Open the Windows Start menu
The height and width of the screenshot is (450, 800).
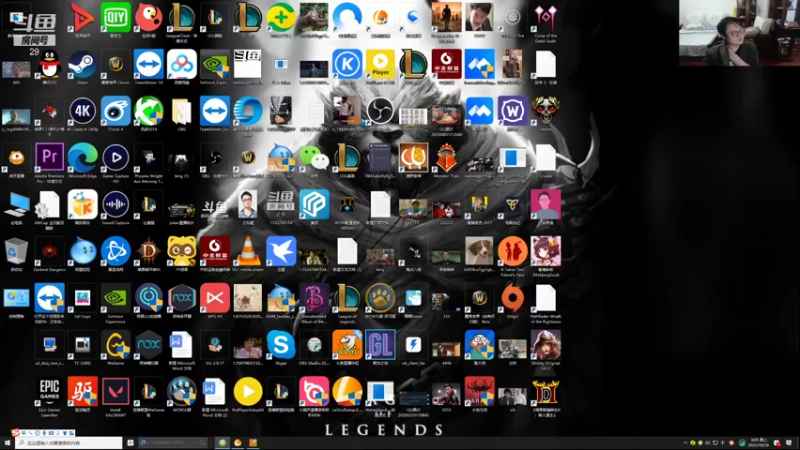(x=7, y=443)
